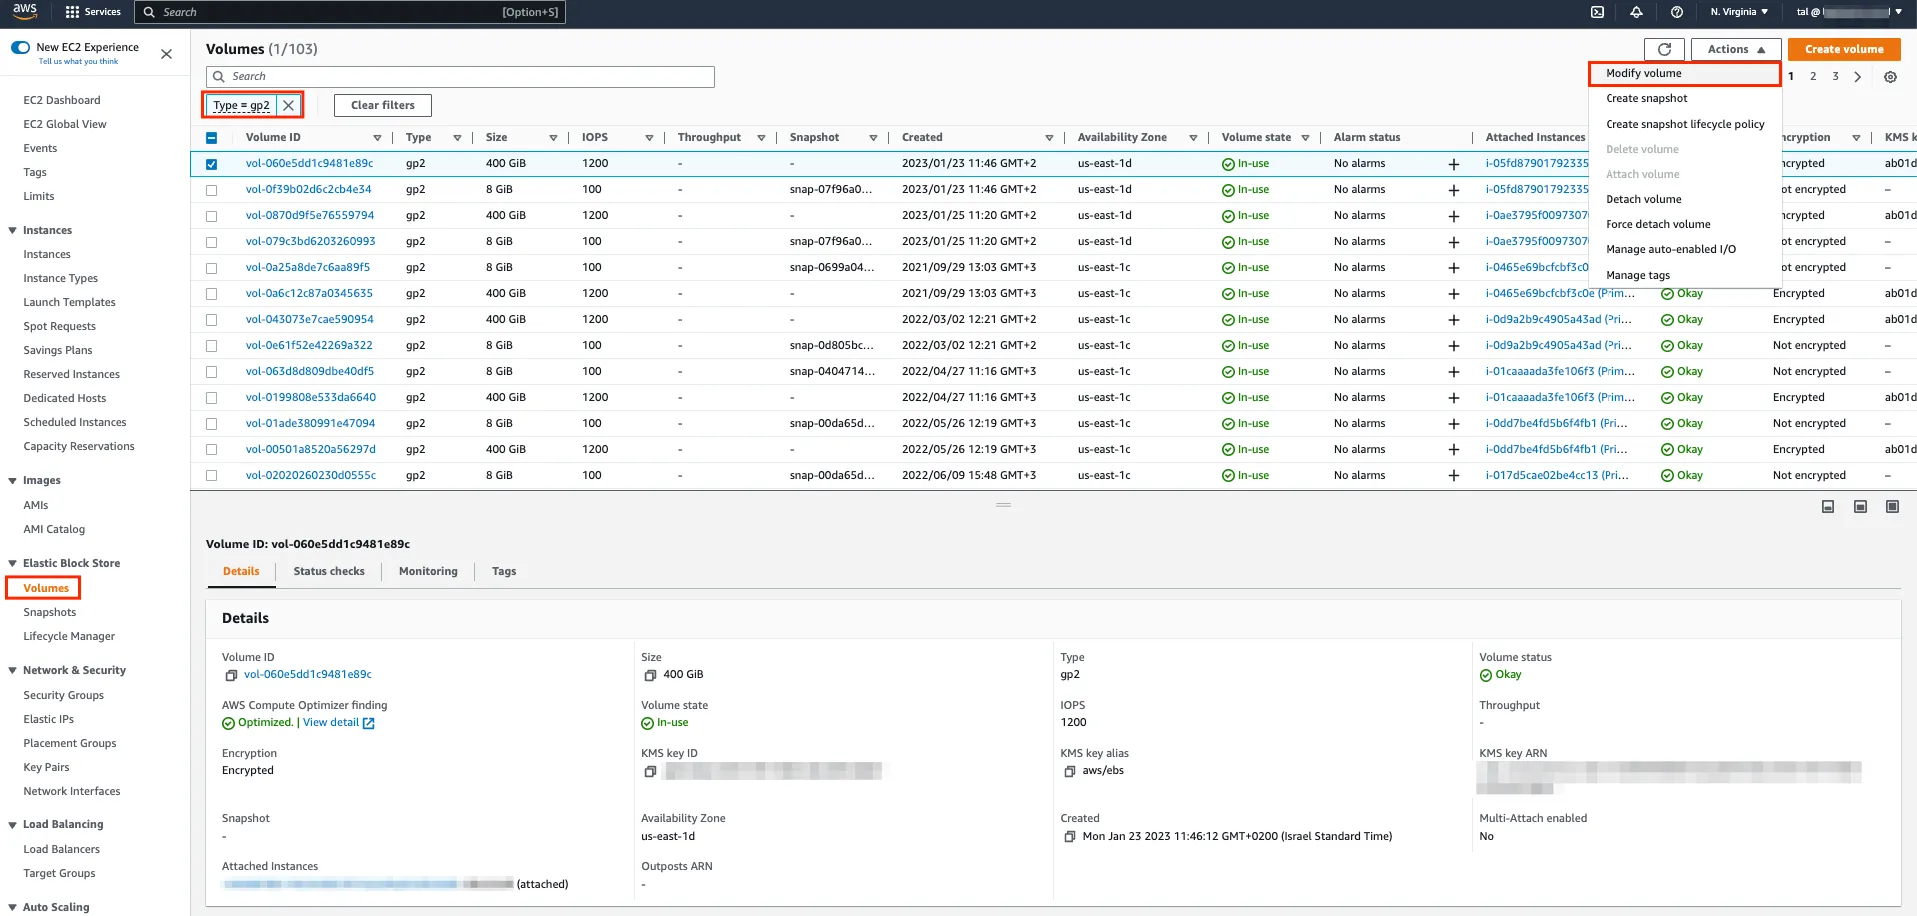Open external link icon beside View detail
Viewport: 1917px width, 916px height.
369,723
